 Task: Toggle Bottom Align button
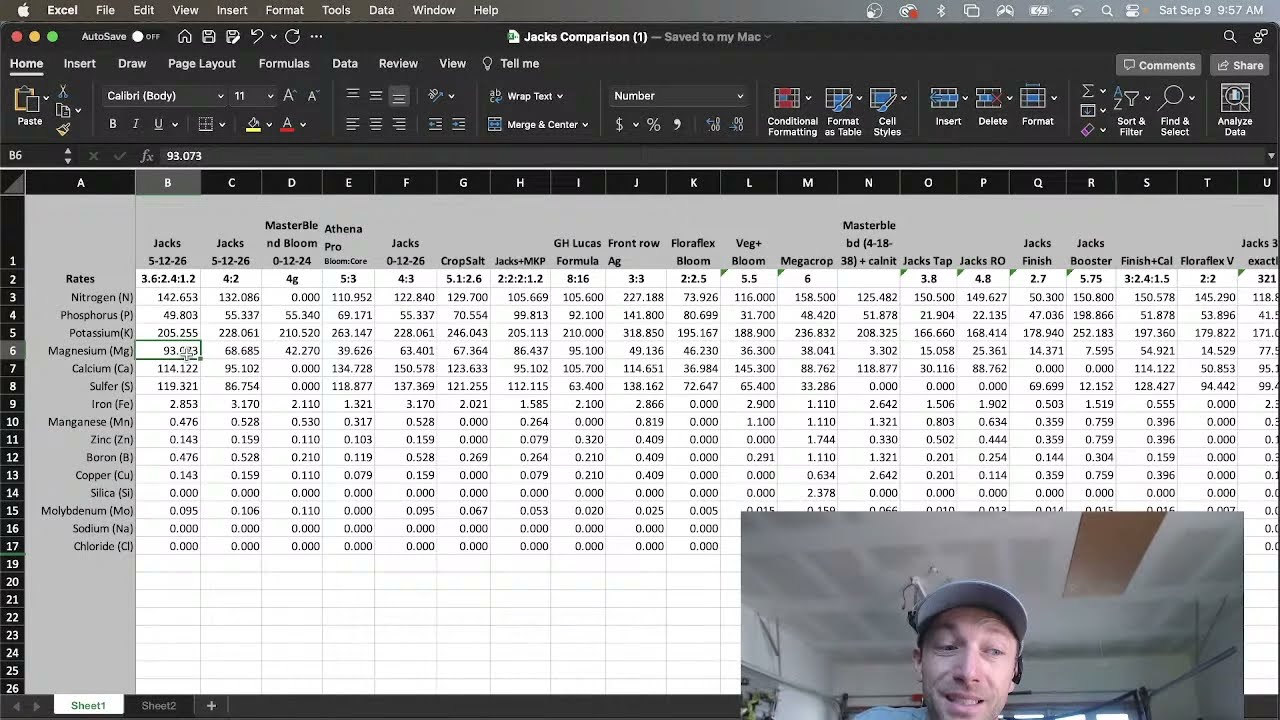tap(399, 96)
